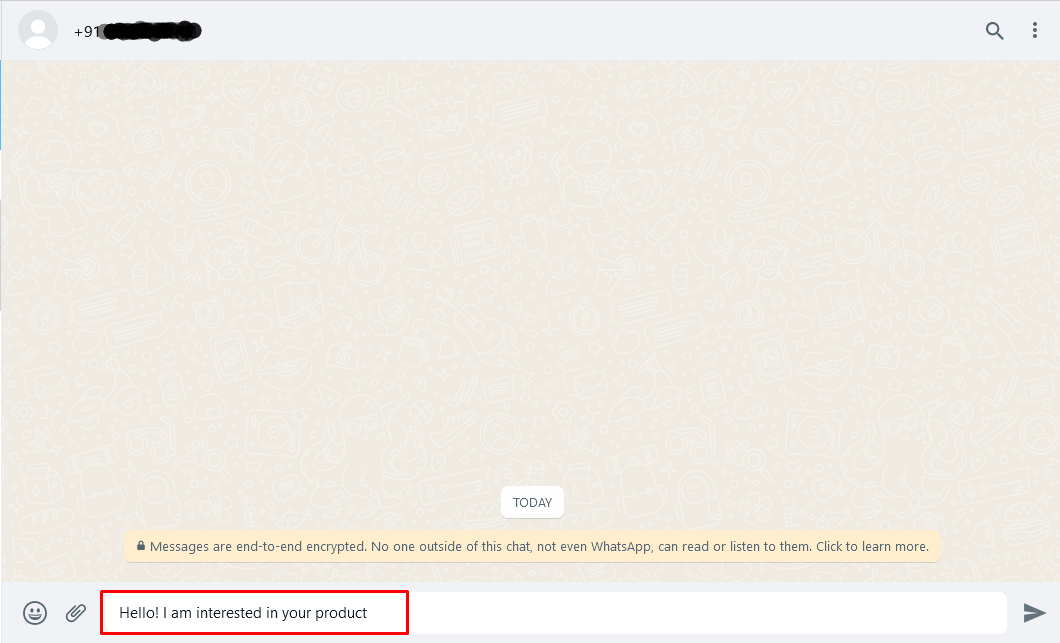Click the lock icon in encryption notice
This screenshot has width=1060, height=643.
[x=141, y=547]
